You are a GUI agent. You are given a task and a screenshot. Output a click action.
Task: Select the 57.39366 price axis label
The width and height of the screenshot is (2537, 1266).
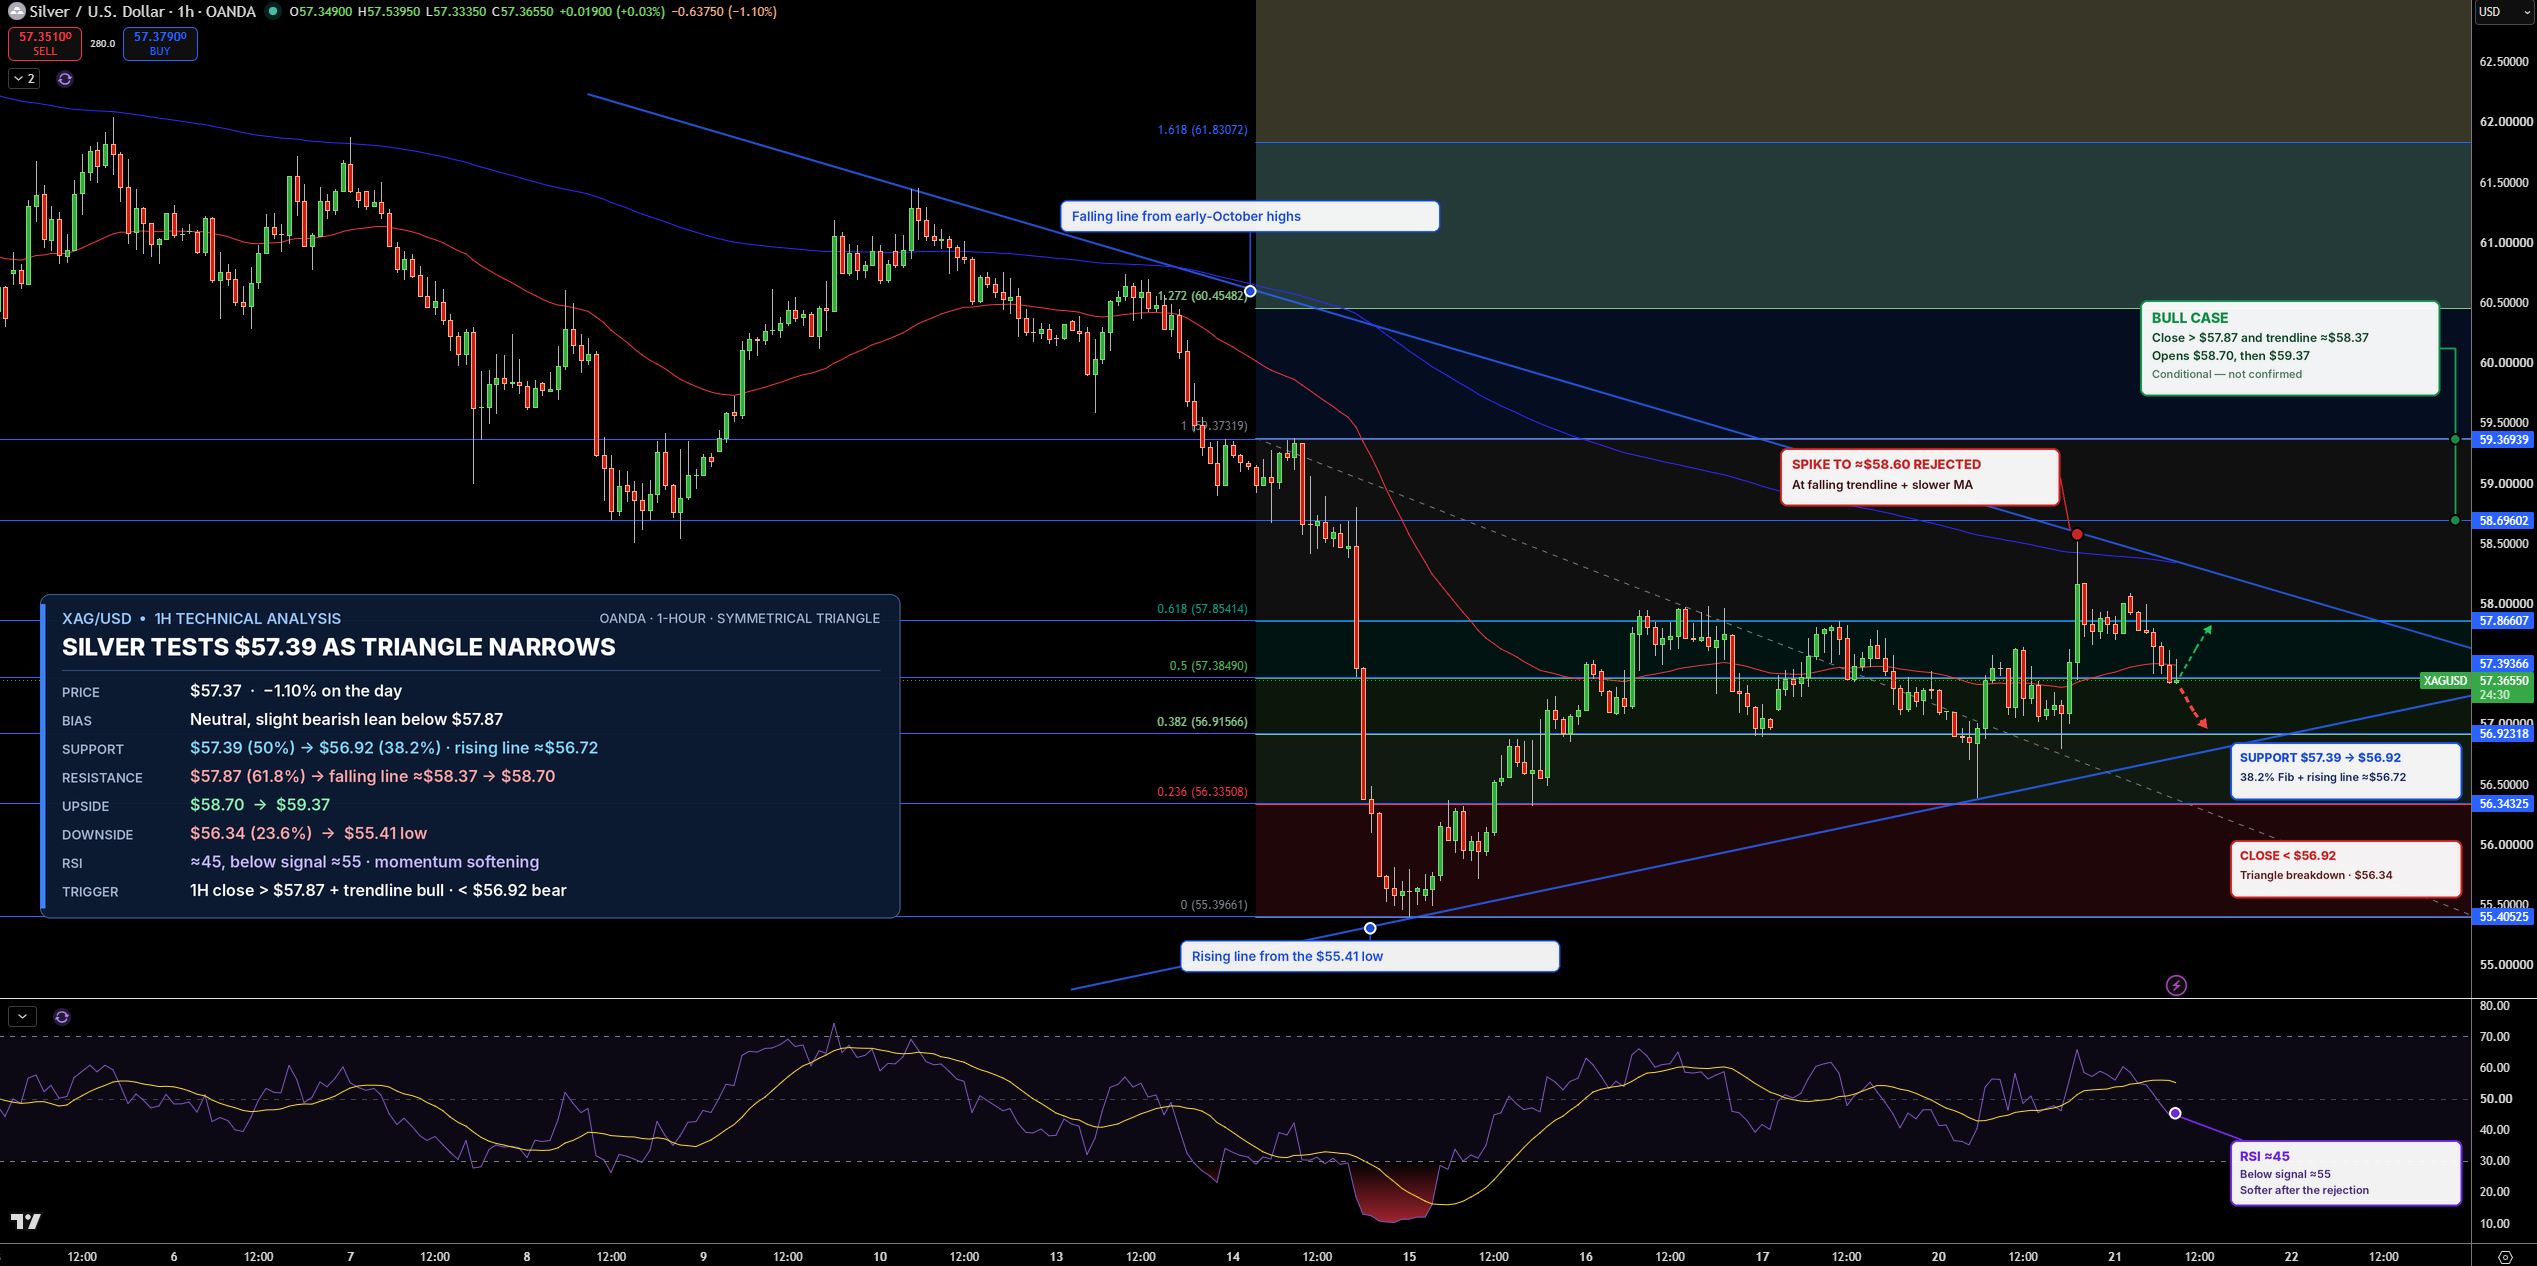click(x=2504, y=664)
